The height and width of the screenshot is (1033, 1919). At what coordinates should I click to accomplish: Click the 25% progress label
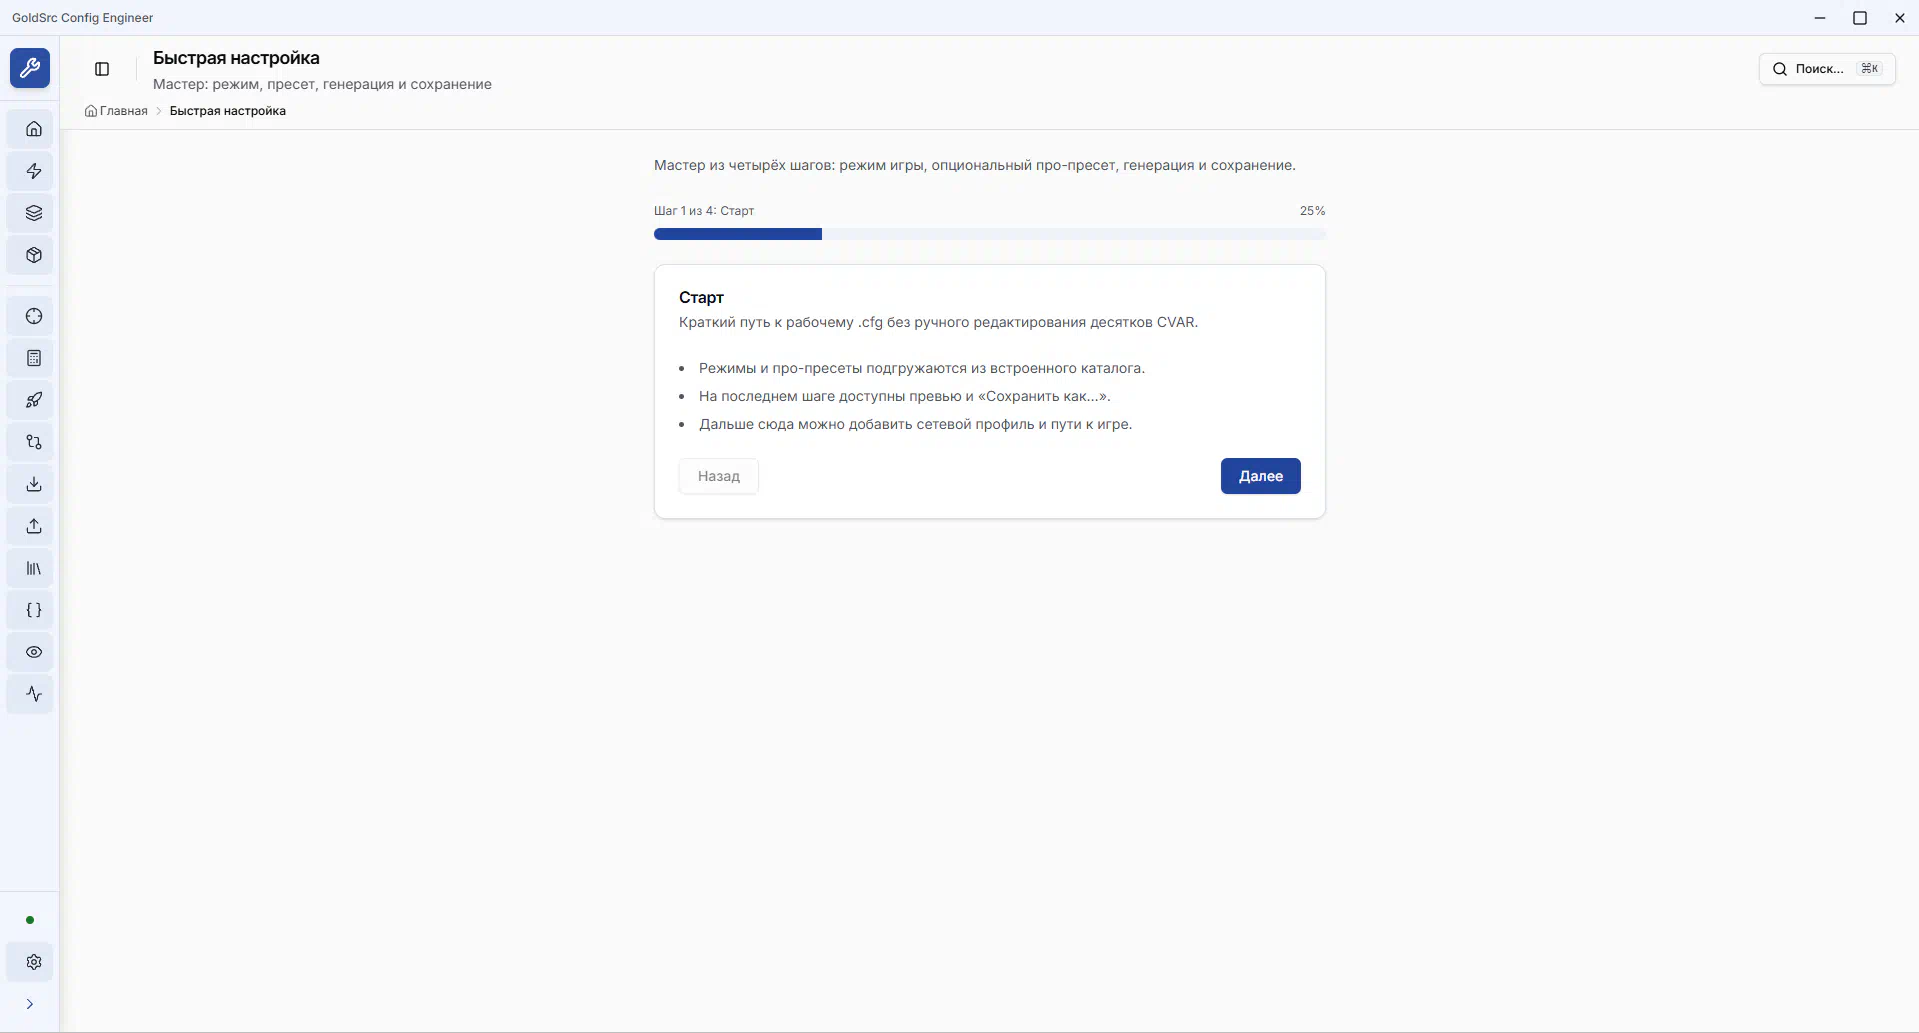pyautogui.click(x=1312, y=211)
